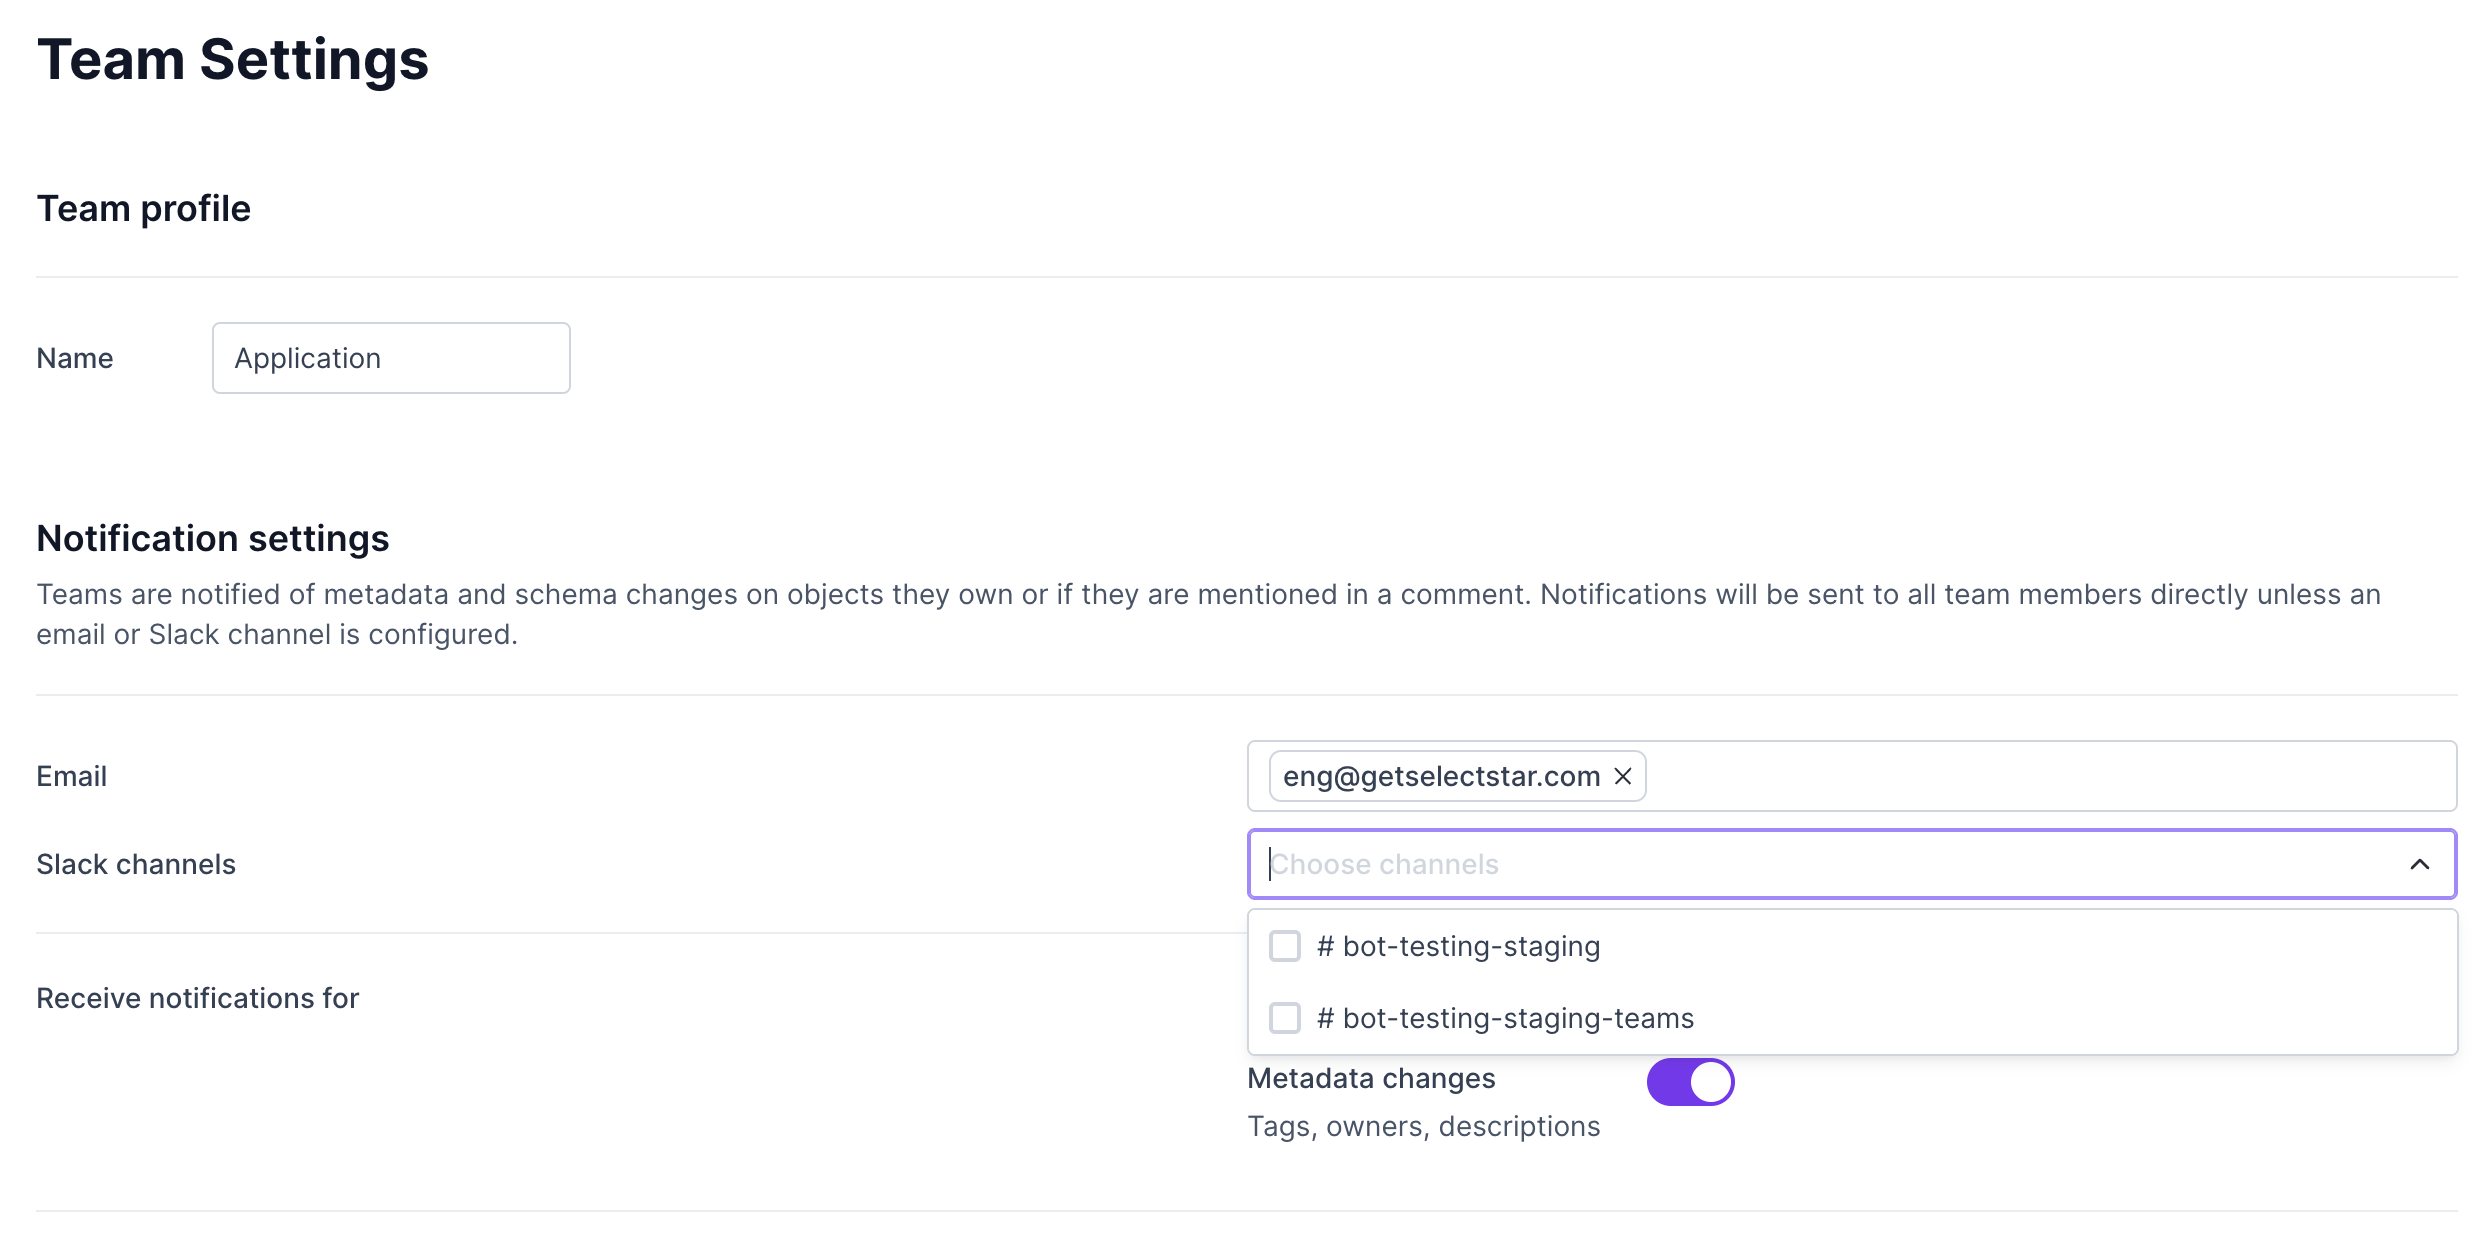
Task: Check the bot-testing-staging checkbox
Action: (1285, 946)
